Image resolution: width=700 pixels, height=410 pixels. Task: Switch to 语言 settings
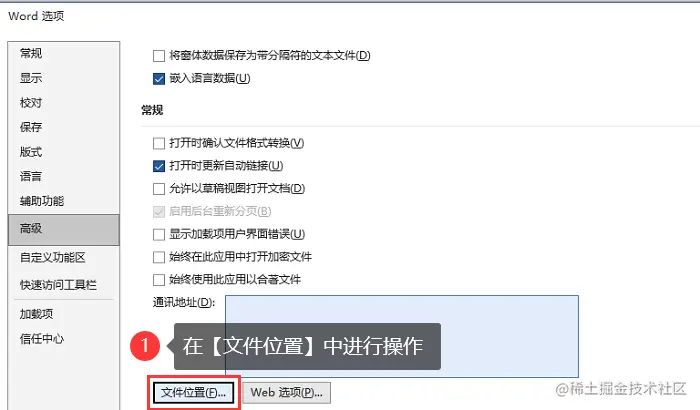[x=31, y=176]
